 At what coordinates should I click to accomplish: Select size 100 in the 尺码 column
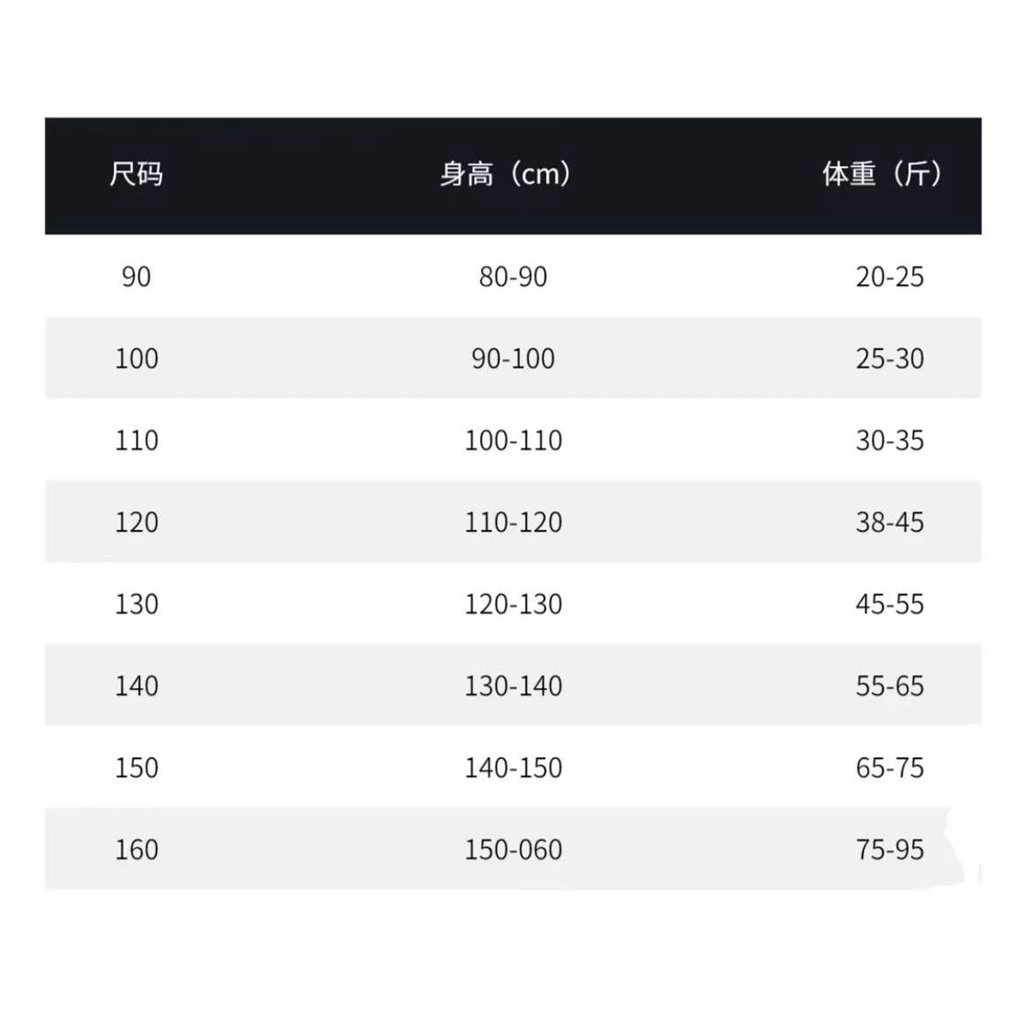[x=136, y=359]
